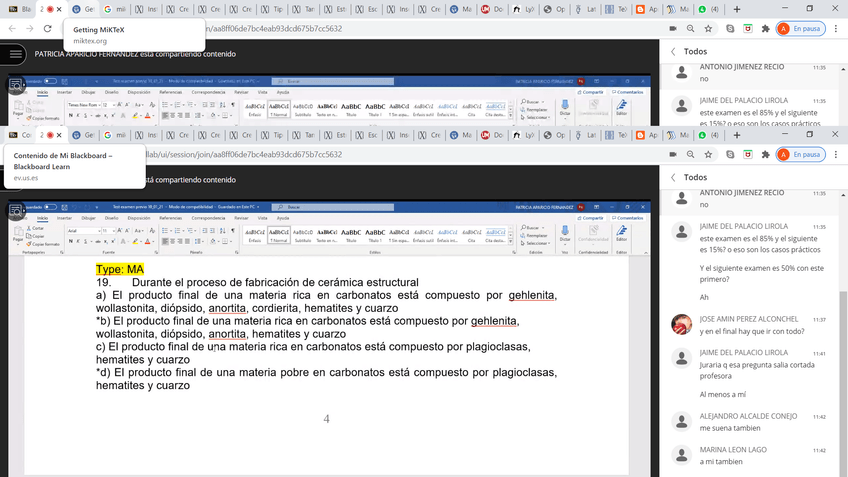This screenshot has width=848, height=477.
Task: Open Insertar tab in lower Word ribbon
Action: click(64, 216)
